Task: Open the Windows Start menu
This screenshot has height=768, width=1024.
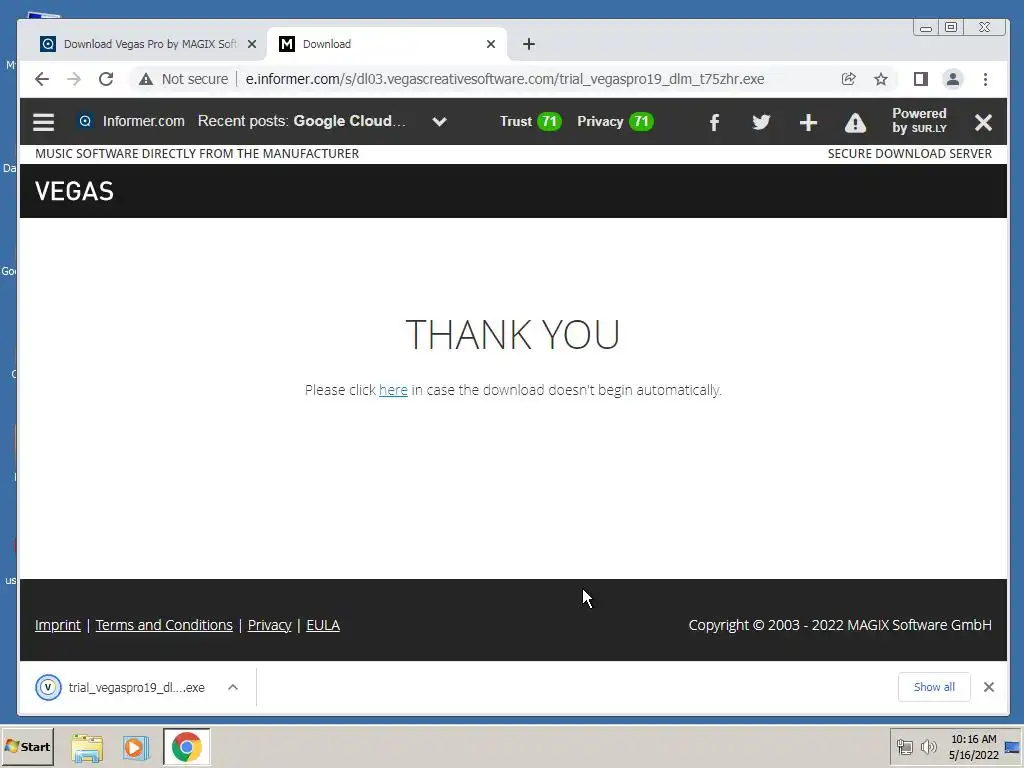Action: click(27, 746)
